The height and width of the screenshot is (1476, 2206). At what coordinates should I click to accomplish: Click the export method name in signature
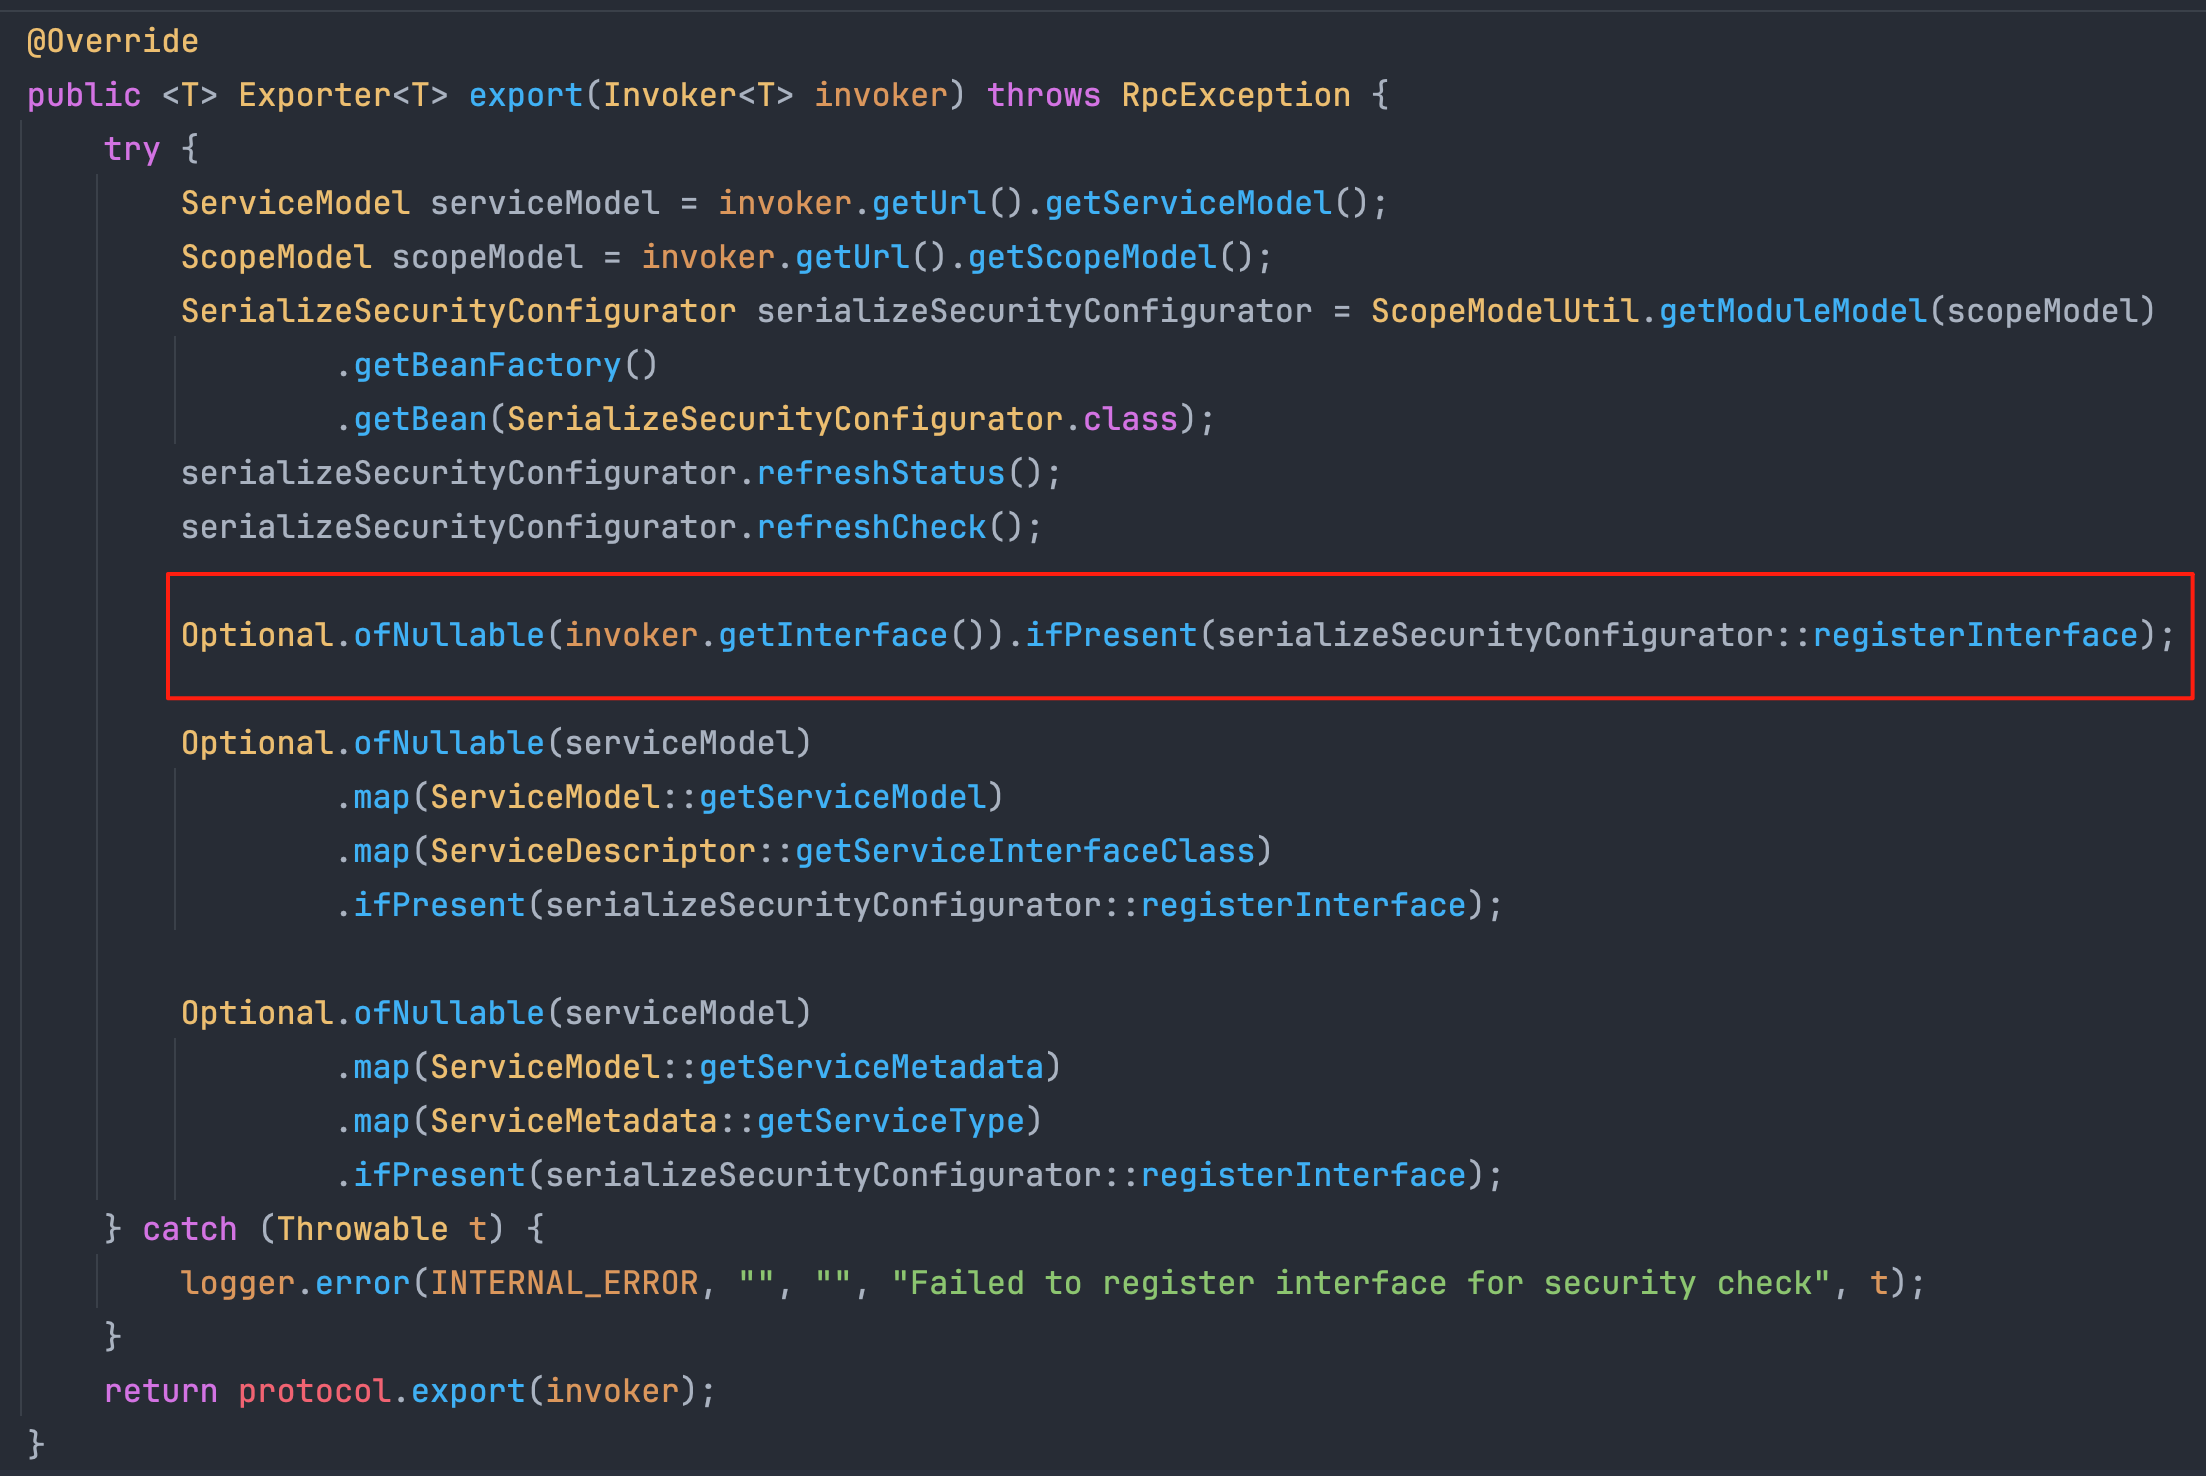(x=525, y=95)
